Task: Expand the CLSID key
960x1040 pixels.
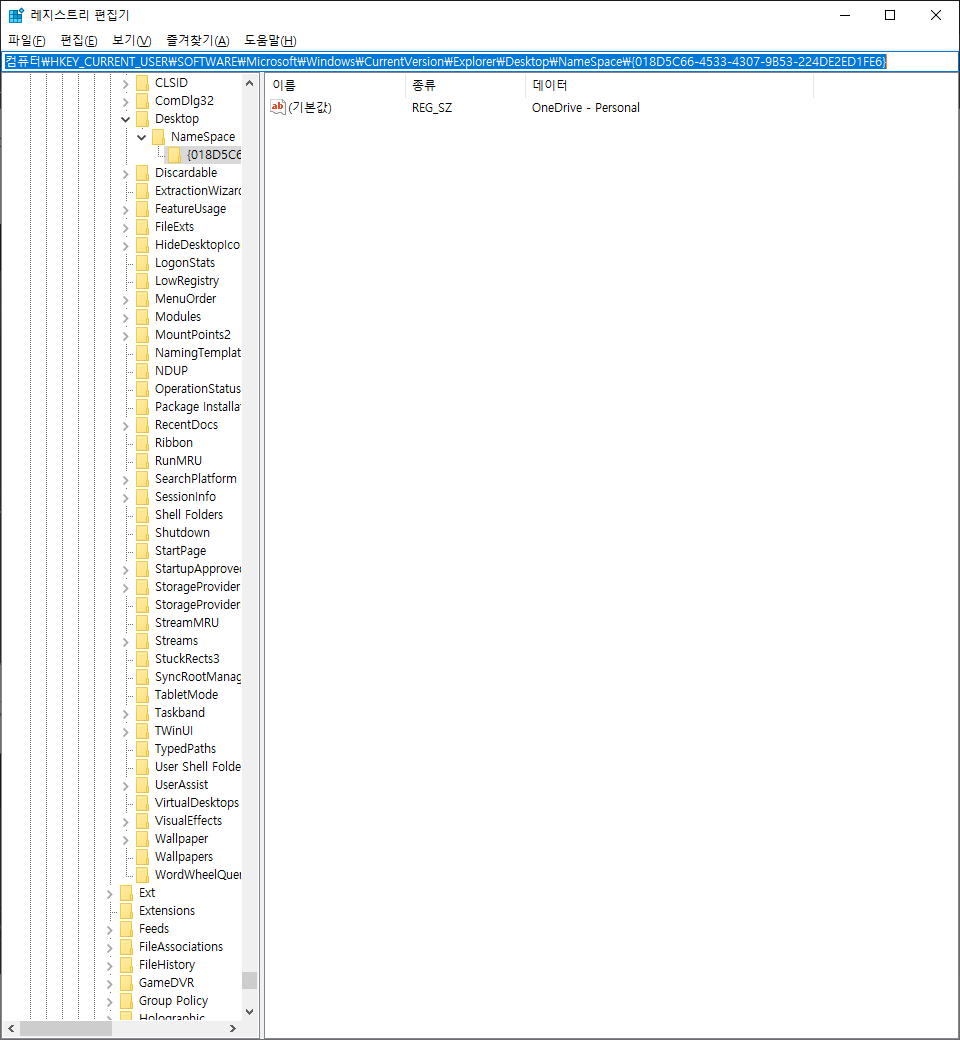Action: [x=125, y=84]
